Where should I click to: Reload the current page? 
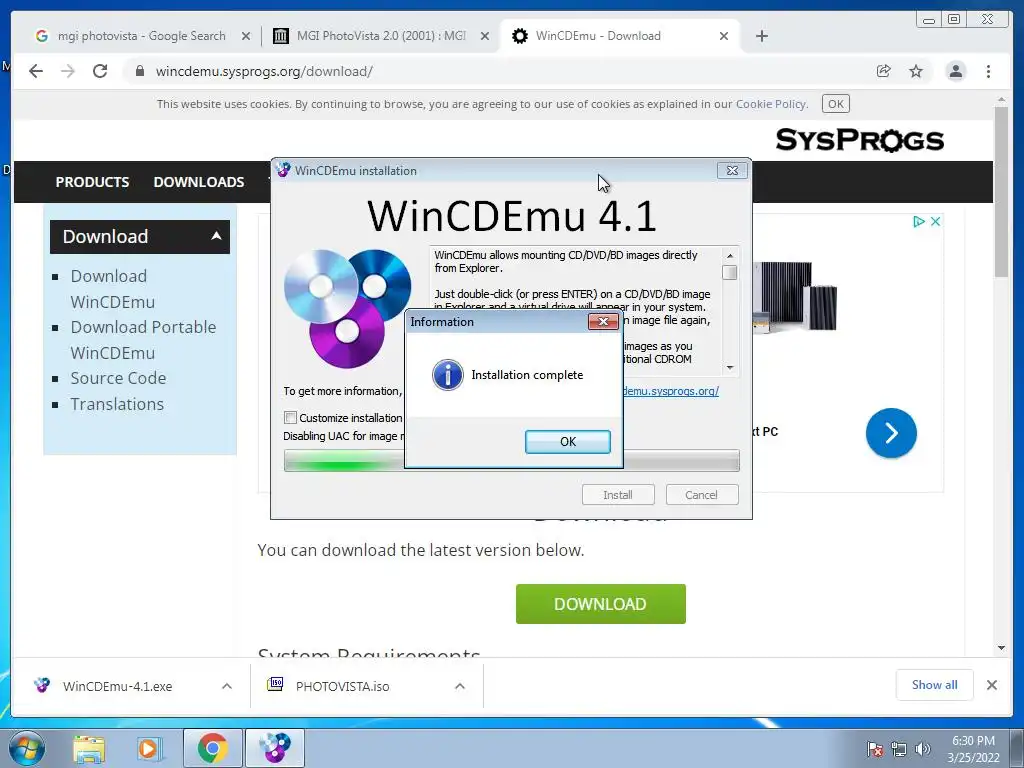coord(100,71)
